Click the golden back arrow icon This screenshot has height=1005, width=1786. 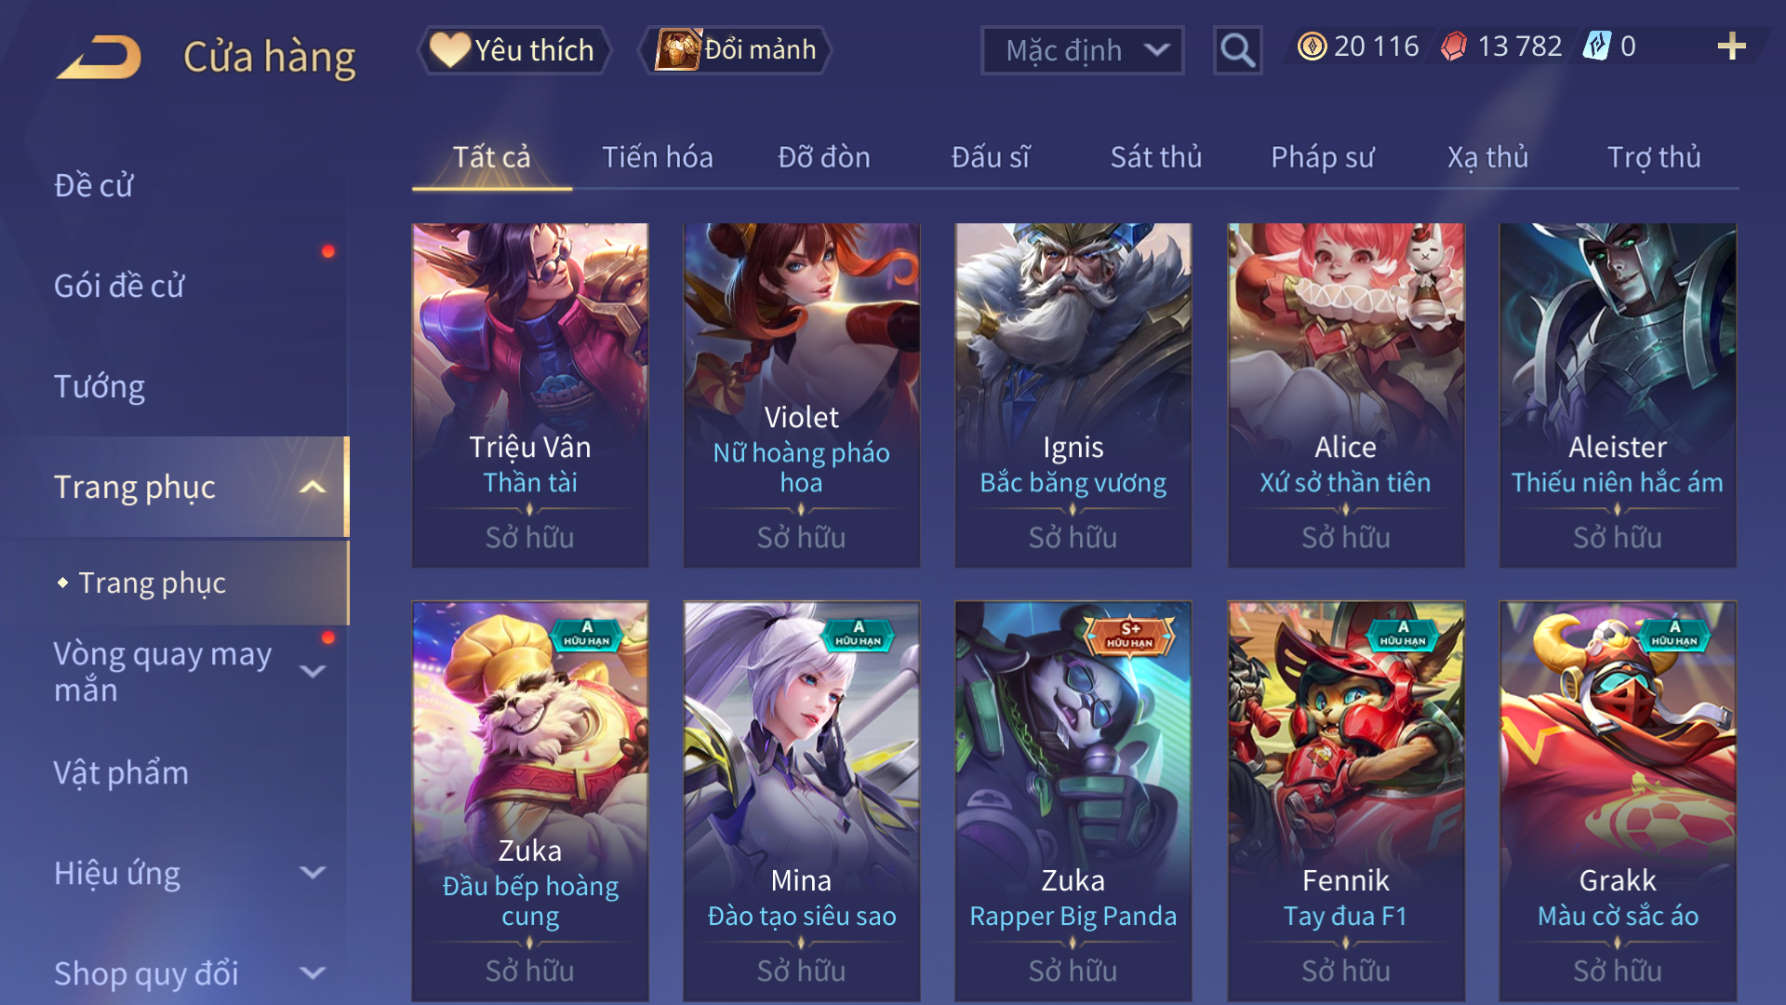point(100,57)
